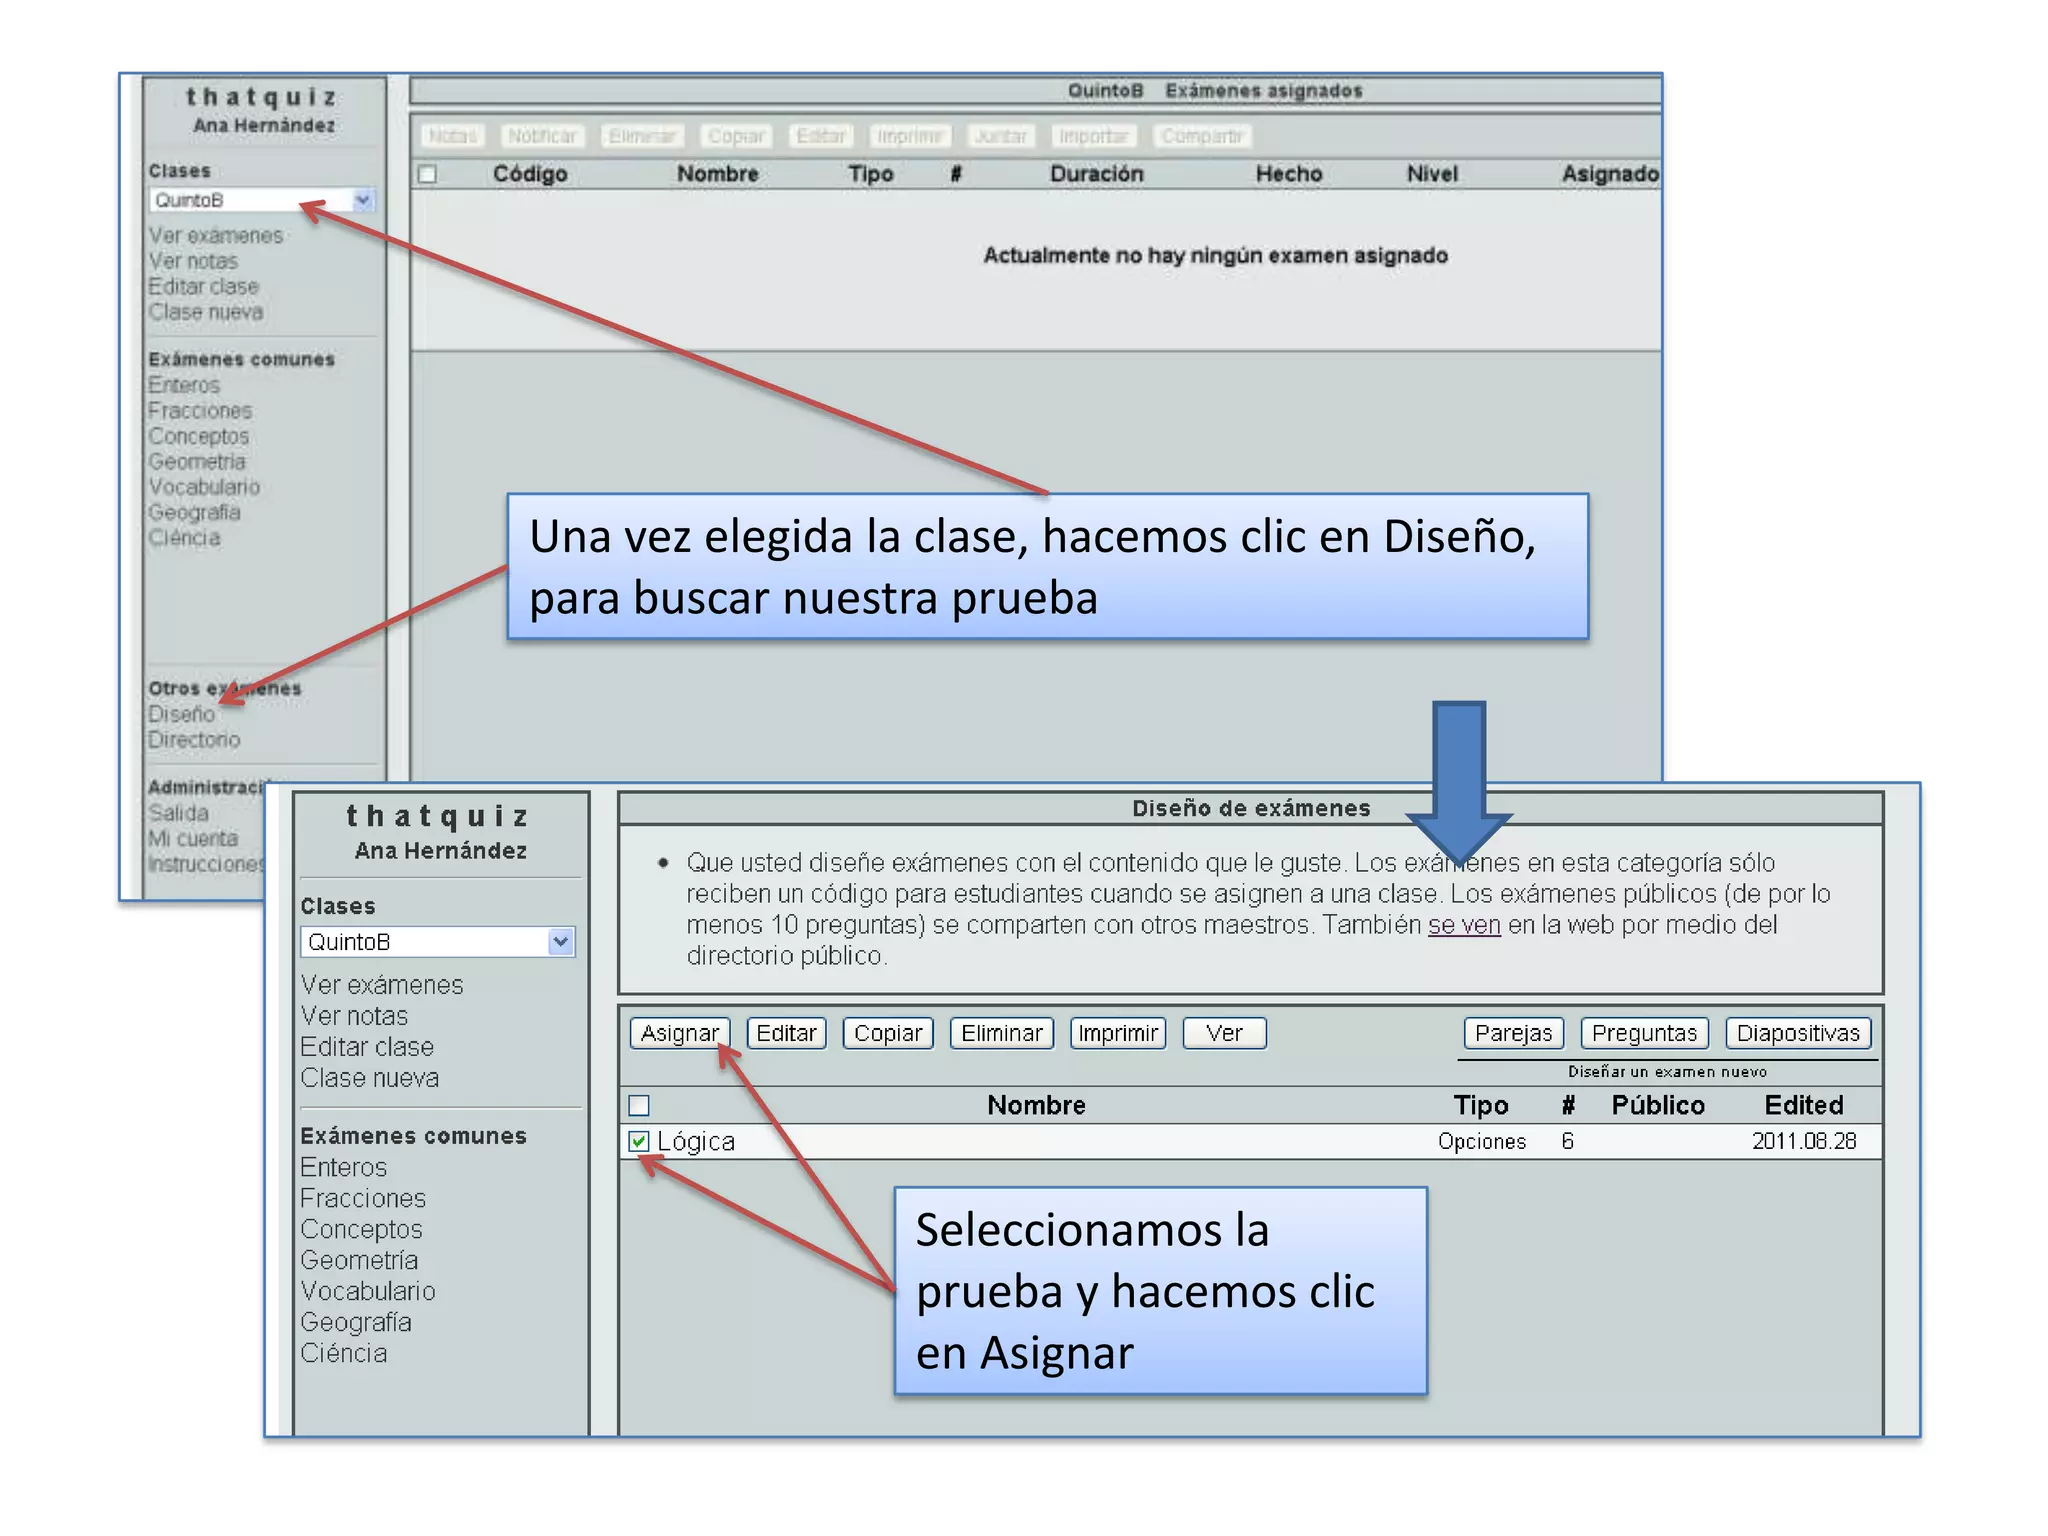The image size is (2048, 1536).
Task: Click the Copiar button in the lower window
Action: coord(888,1033)
